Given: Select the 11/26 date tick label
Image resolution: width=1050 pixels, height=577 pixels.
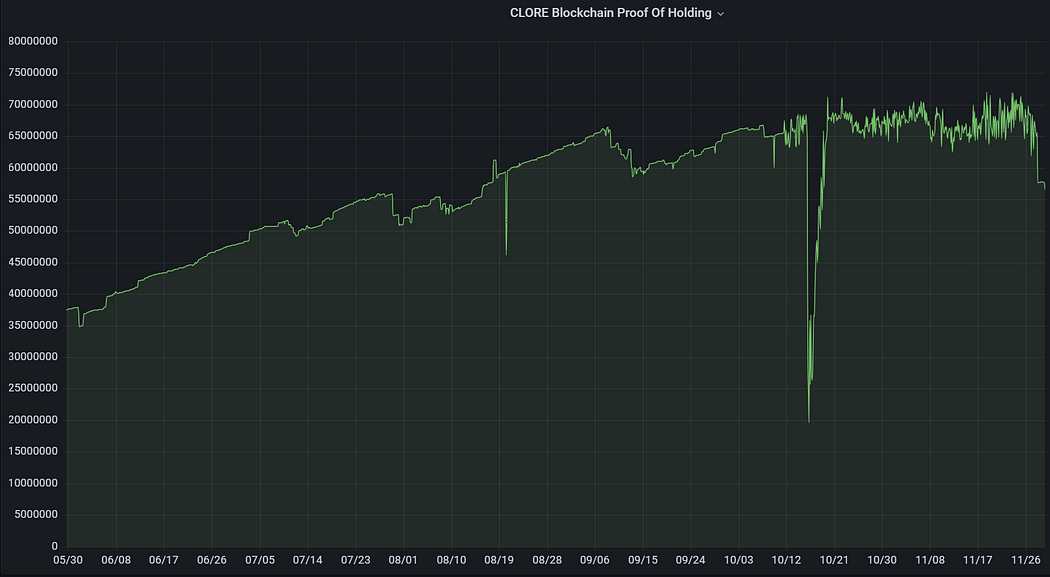Looking at the screenshot, I should point(1026,560).
